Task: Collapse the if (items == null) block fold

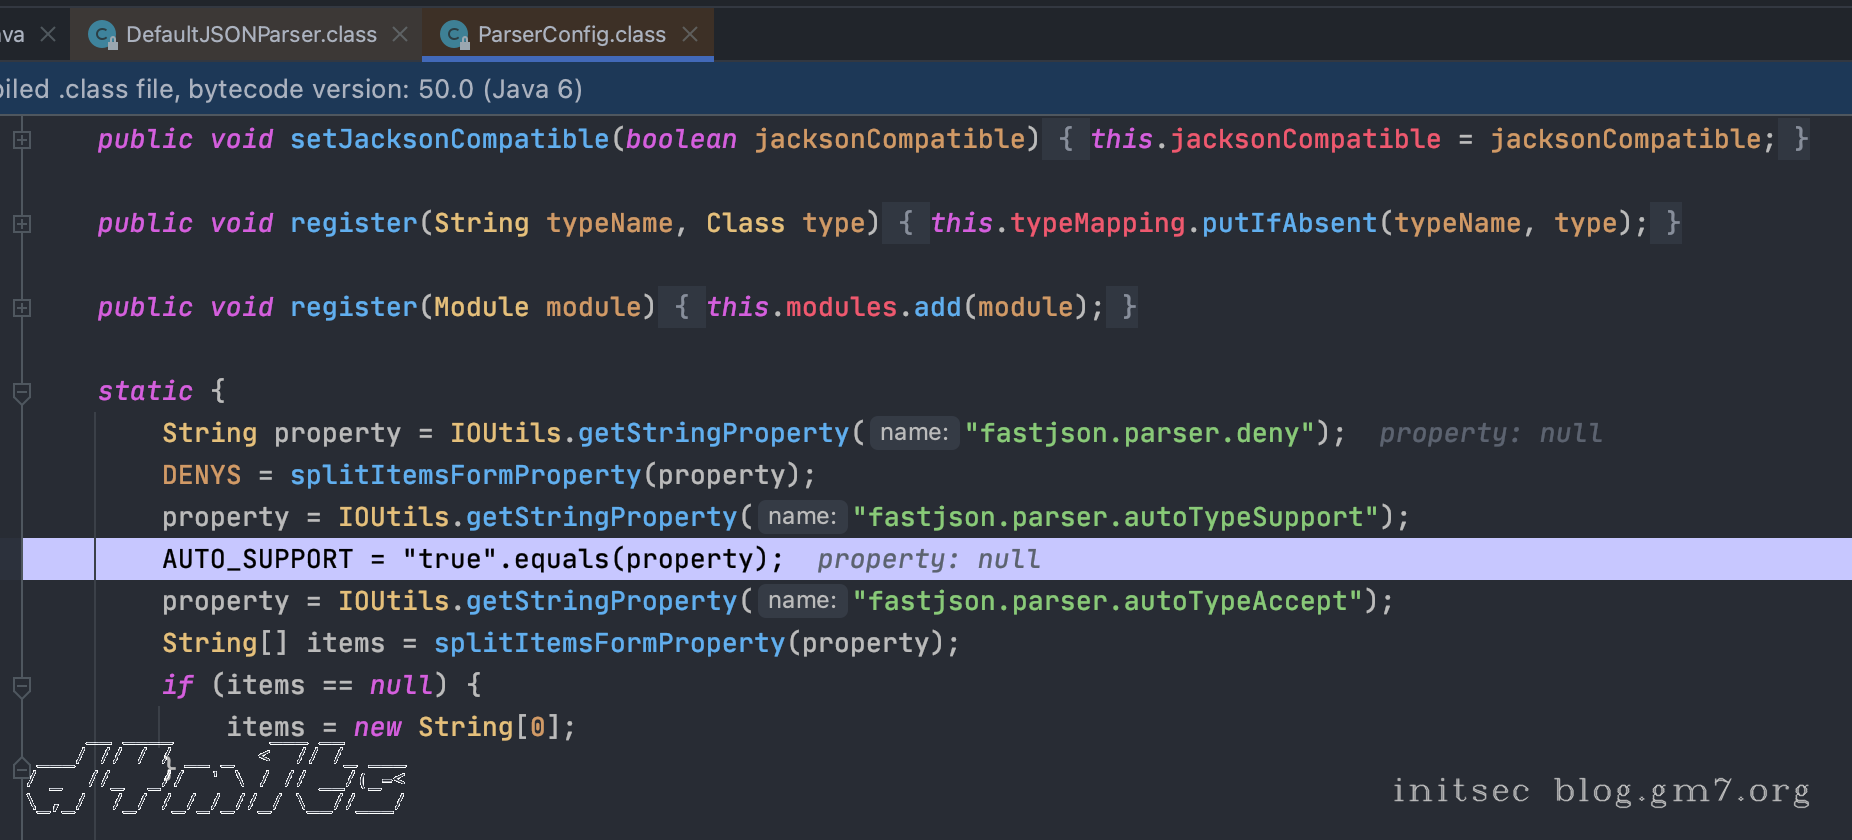Action: 22,686
